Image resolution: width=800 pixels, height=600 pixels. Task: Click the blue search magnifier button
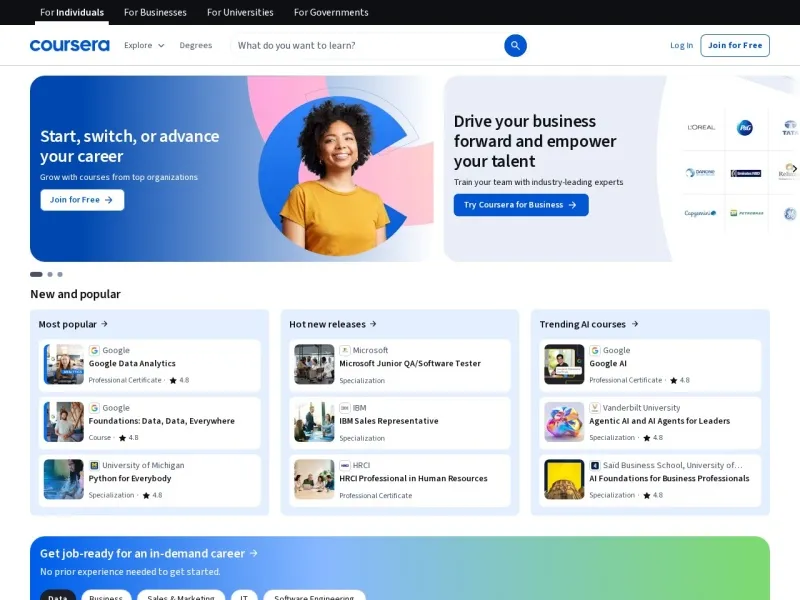click(x=515, y=45)
